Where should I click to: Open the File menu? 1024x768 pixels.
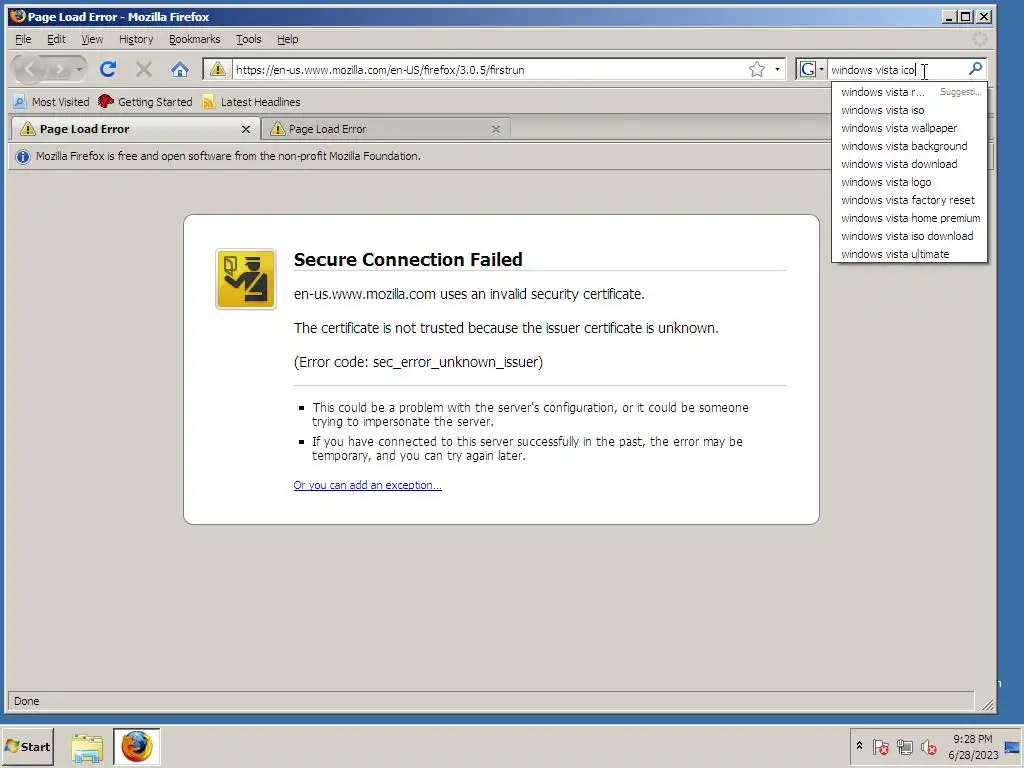(23, 39)
